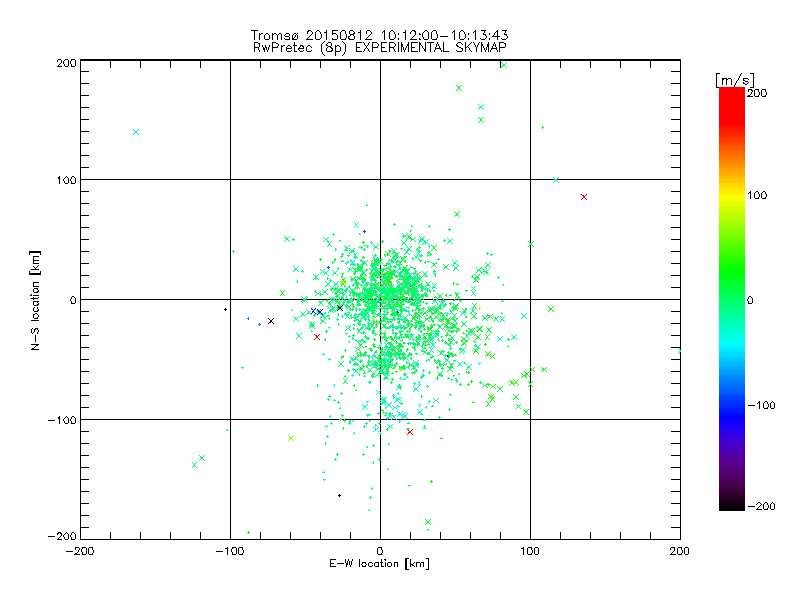
Task: Click the x-axis '100' tick label
Action: click(x=530, y=551)
